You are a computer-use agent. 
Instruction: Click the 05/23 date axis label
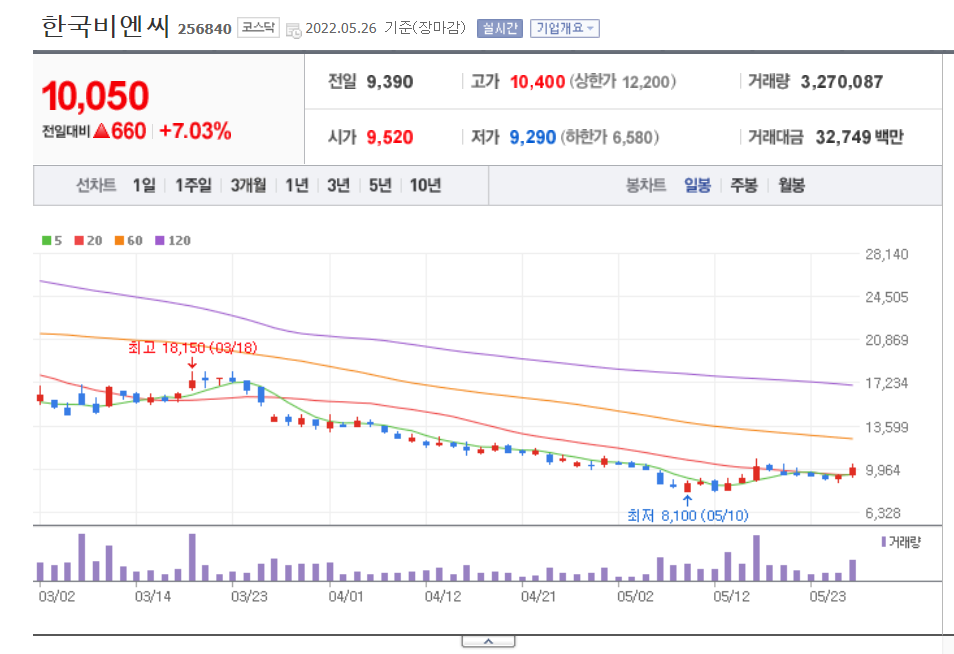(x=827, y=596)
